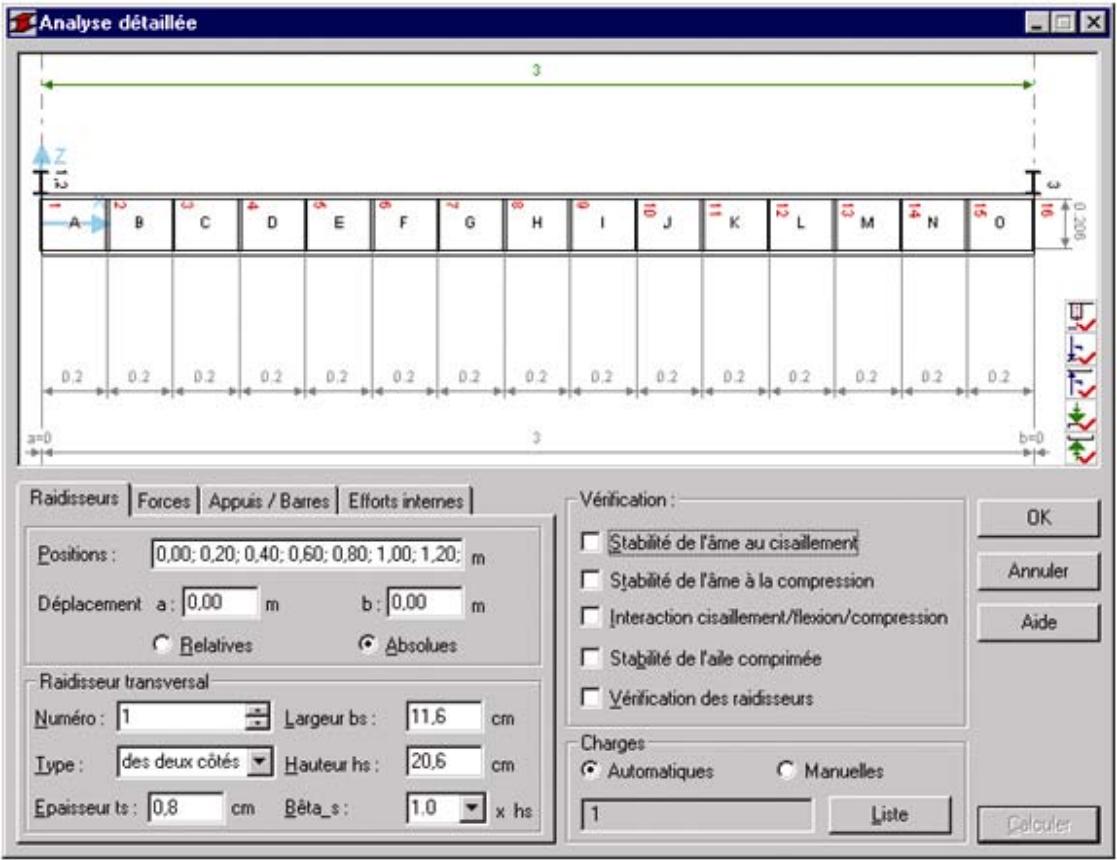Click the Largeur bs field showing 11,6
The width and height of the screenshot is (1117, 860).
click(x=444, y=717)
